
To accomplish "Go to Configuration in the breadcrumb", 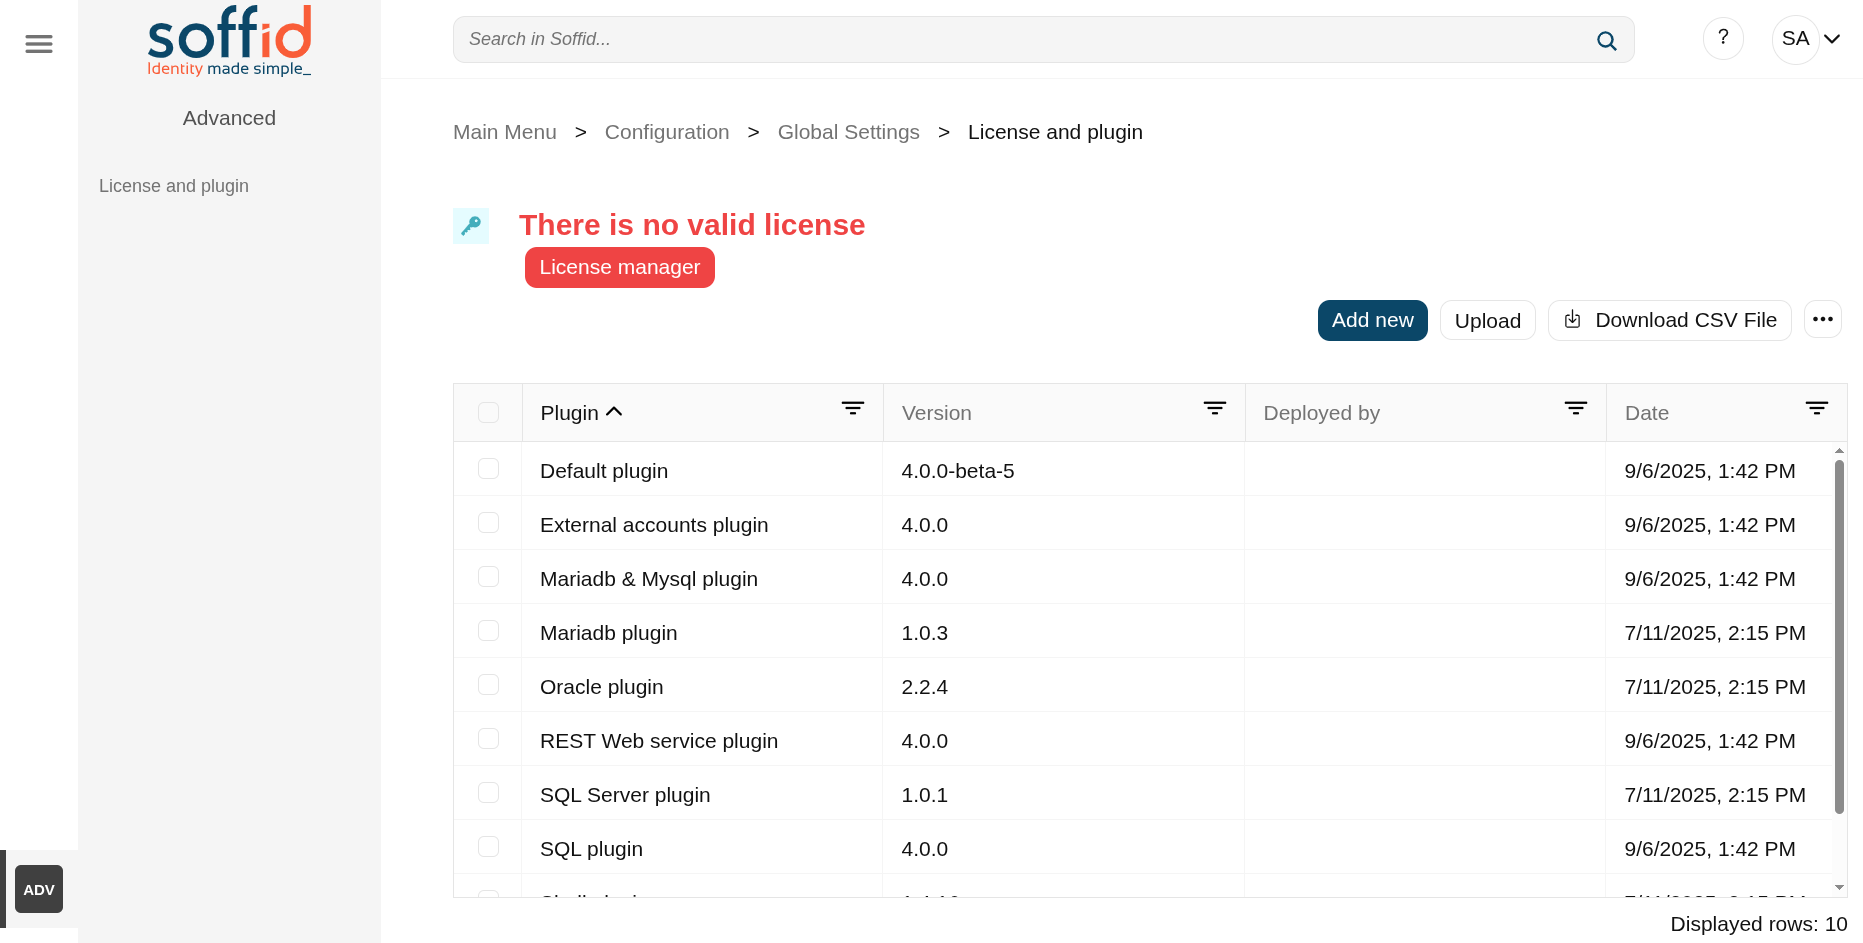I will [667, 132].
